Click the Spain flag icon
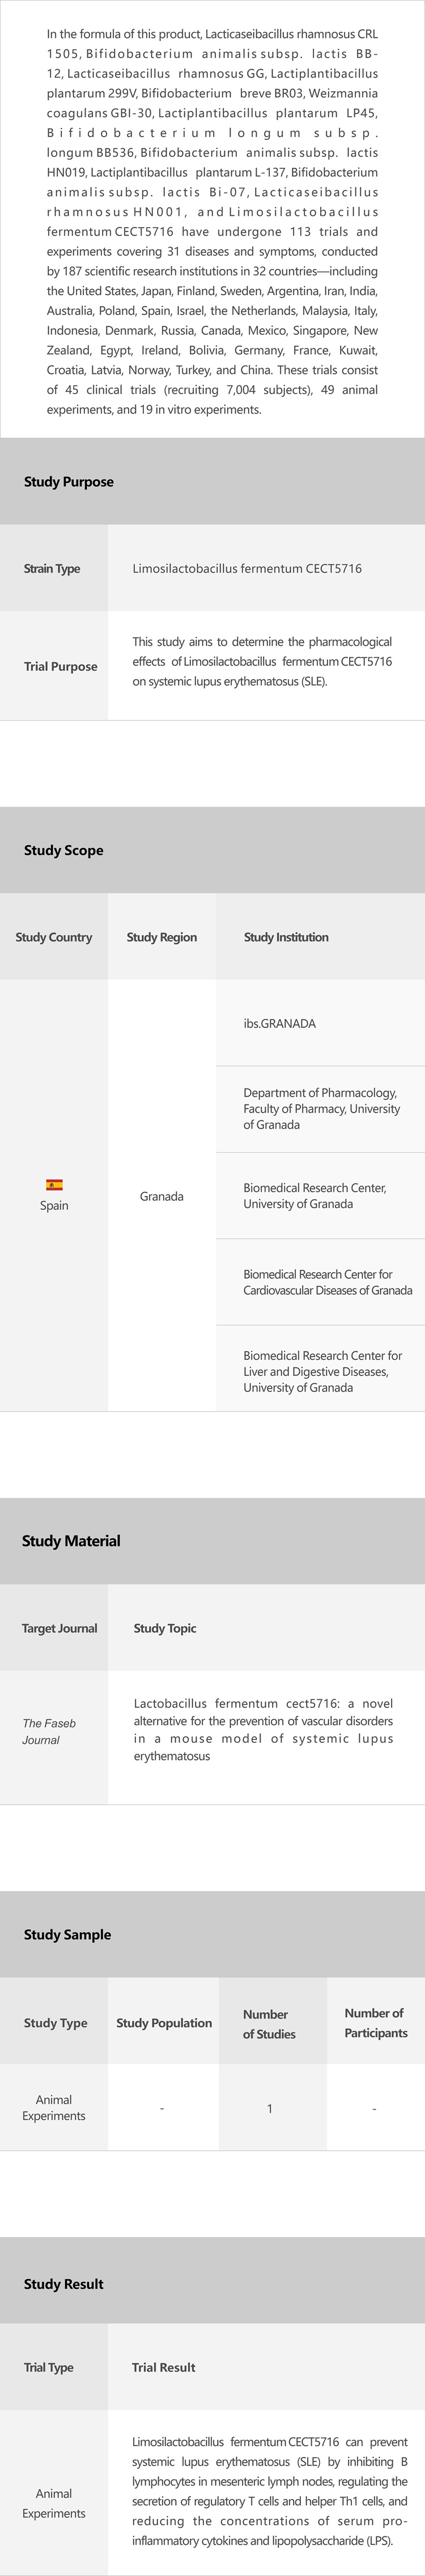 point(54,1185)
